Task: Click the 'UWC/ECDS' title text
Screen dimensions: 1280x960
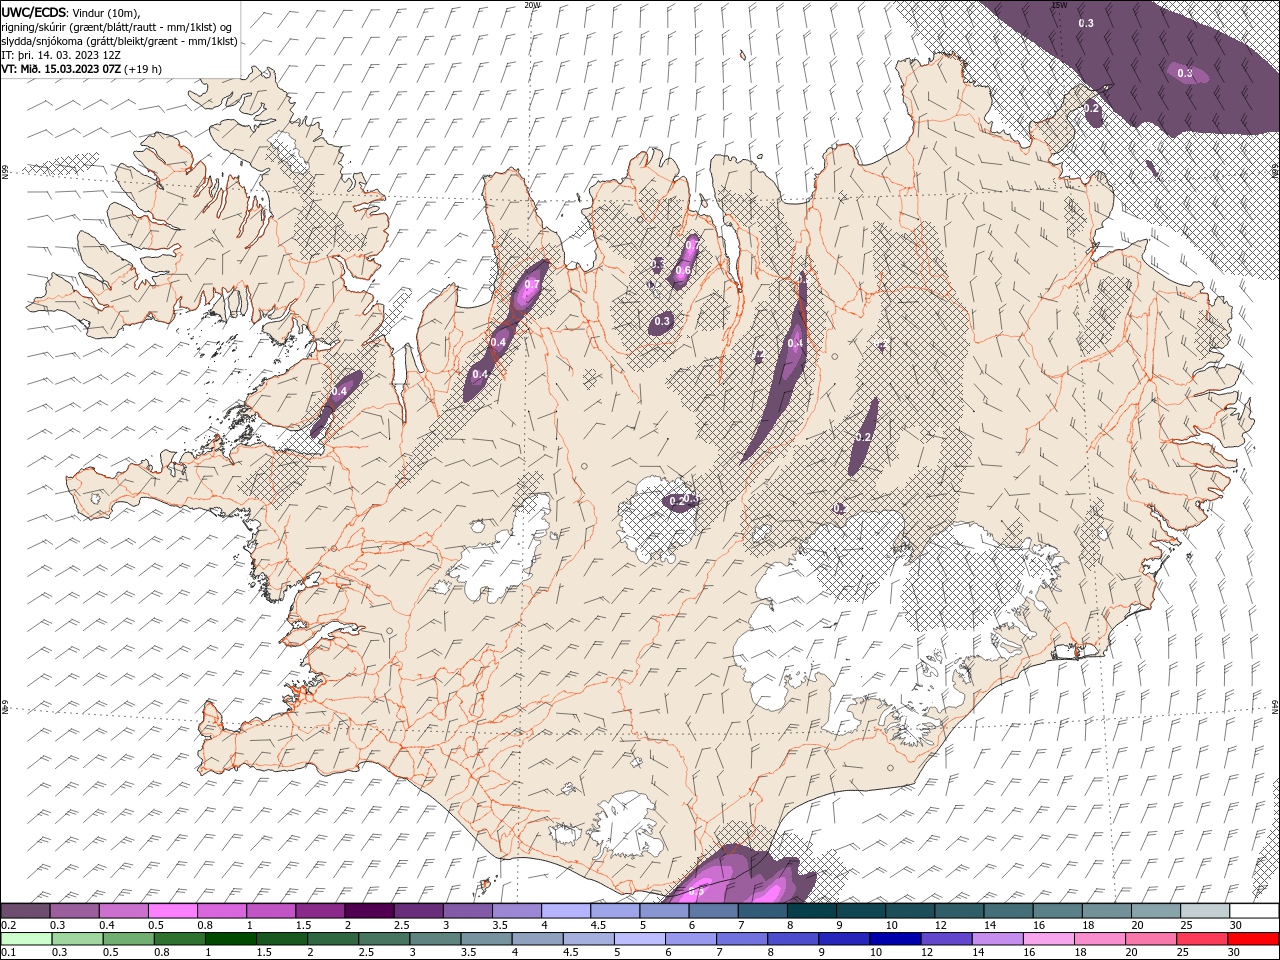Action: tap(34, 11)
